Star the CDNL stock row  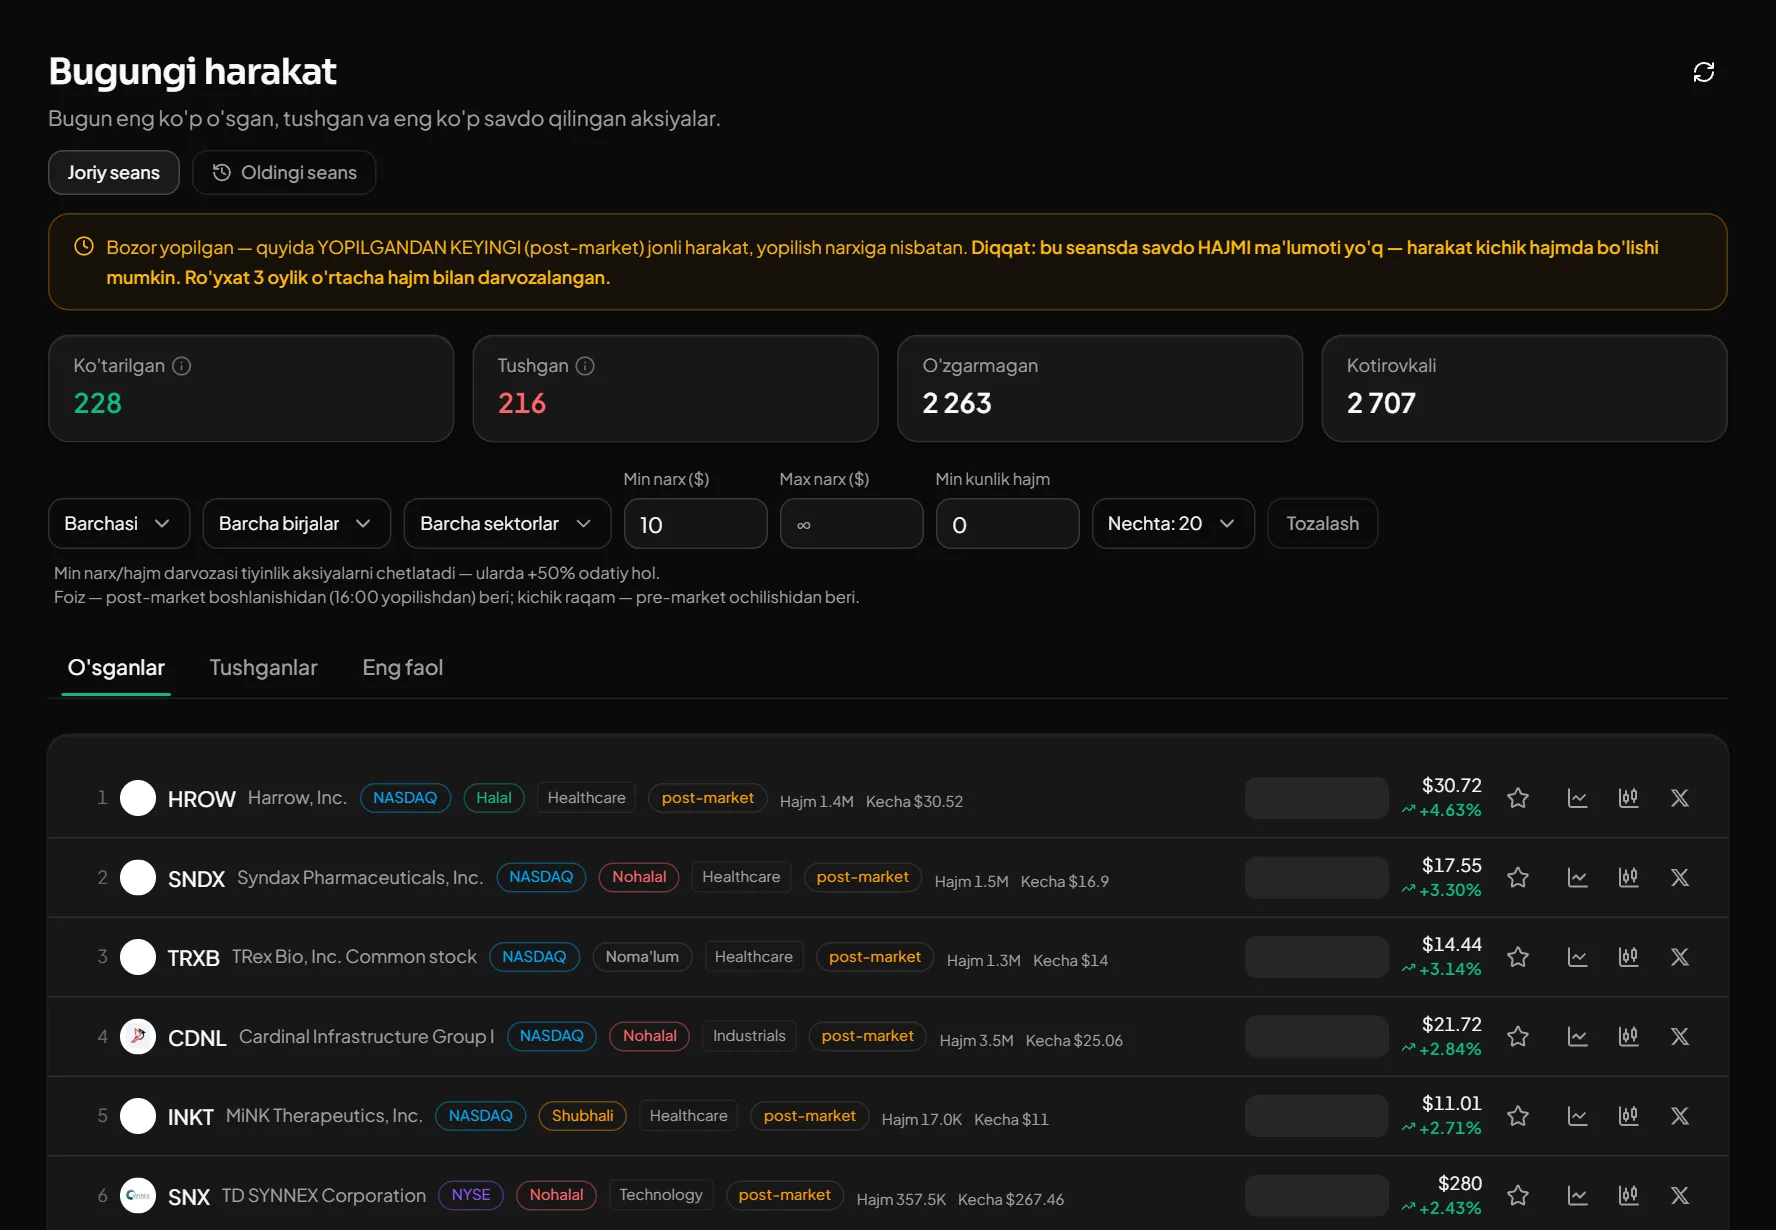coord(1518,1036)
